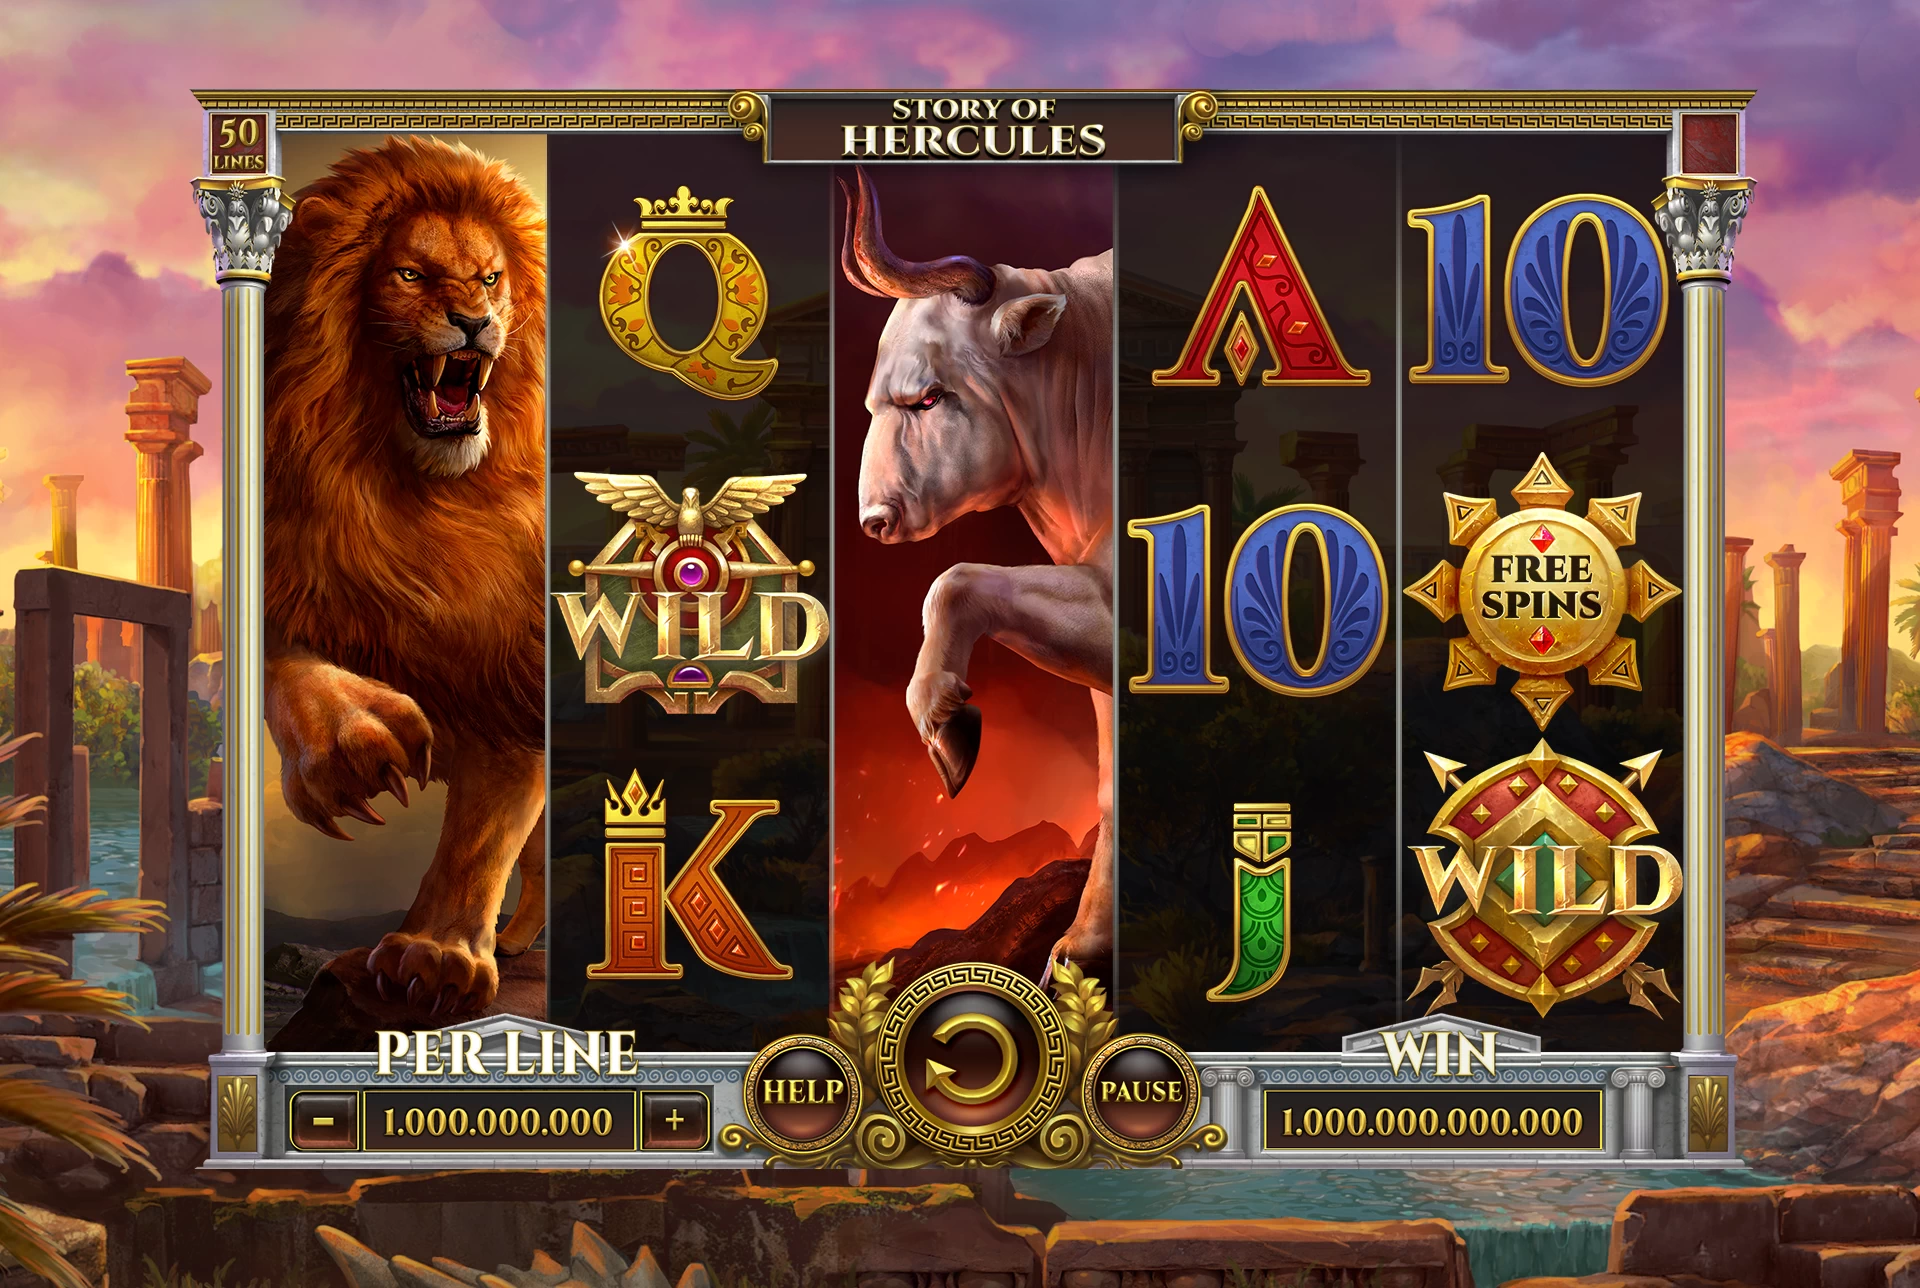1920x1288 pixels.
Task: Select the blue 10 on reel five
Action: pyautogui.click(x=1537, y=289)
